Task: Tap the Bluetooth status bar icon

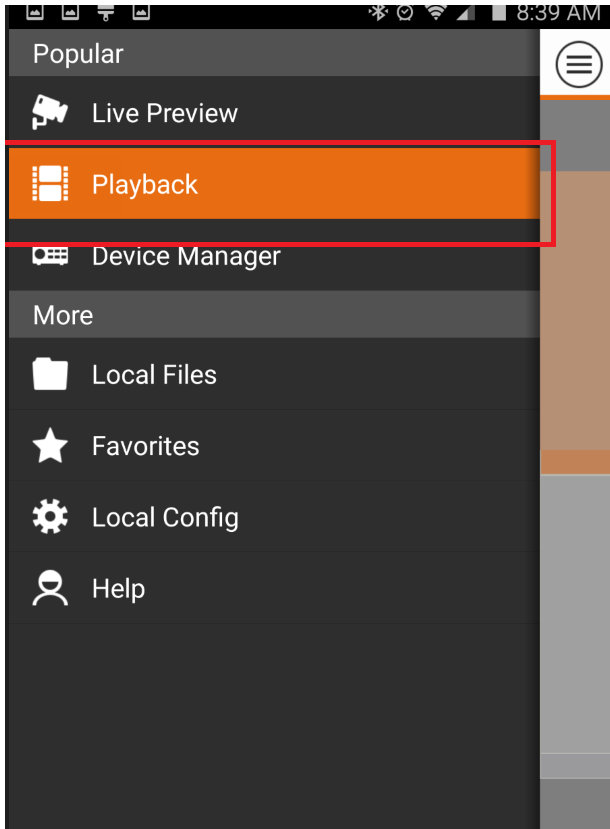Action: click(x=378, y=13)
